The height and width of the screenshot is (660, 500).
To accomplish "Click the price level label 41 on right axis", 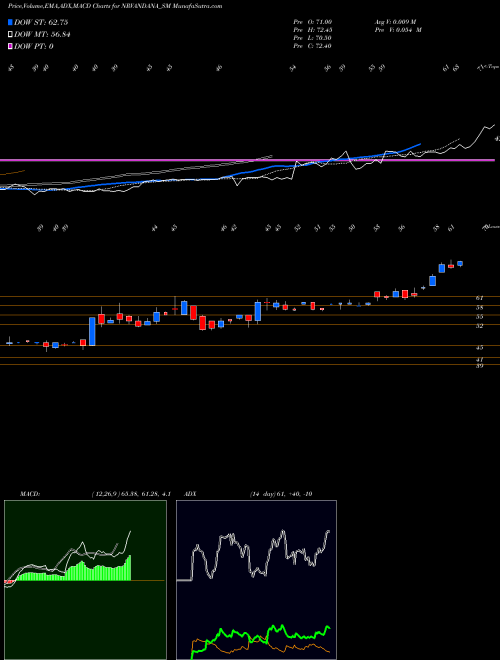I will tap(479, 360).
